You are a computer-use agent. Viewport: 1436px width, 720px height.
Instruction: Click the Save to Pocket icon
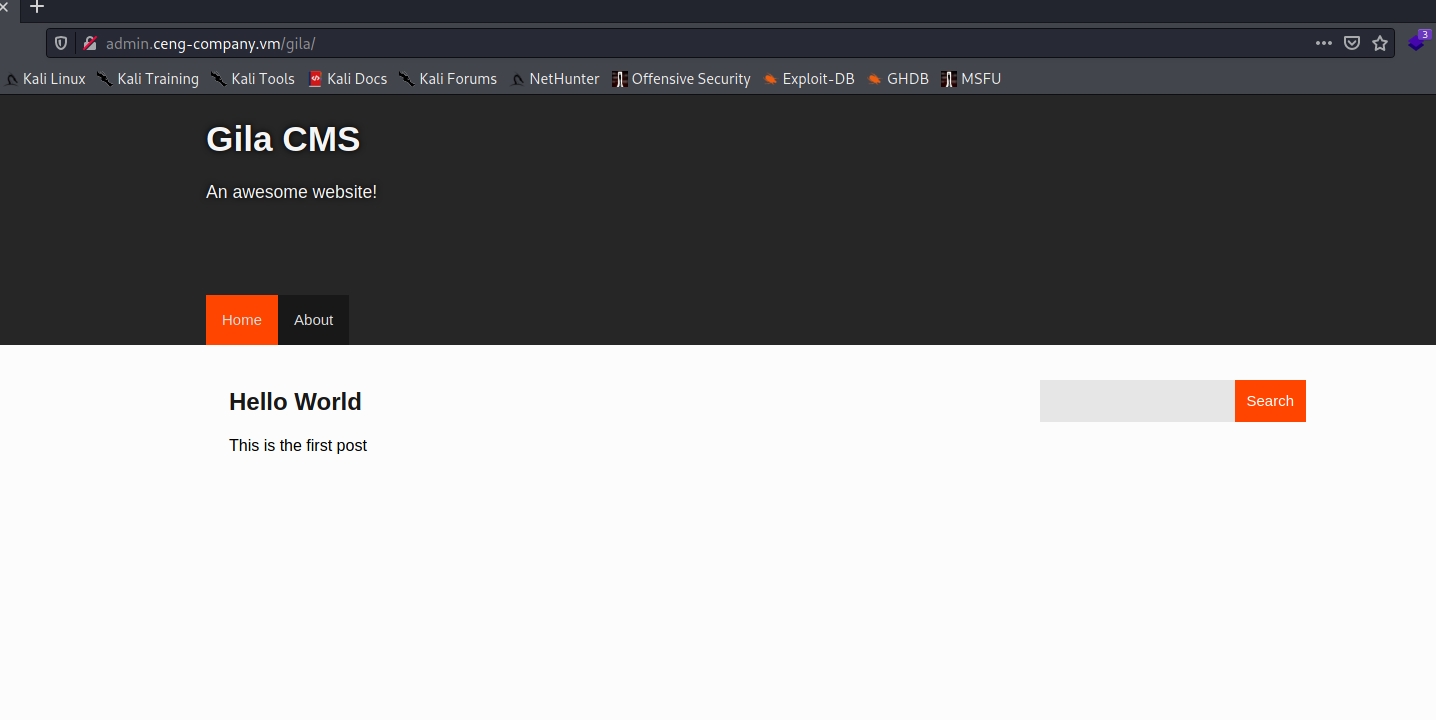(x=1352, y=43)
